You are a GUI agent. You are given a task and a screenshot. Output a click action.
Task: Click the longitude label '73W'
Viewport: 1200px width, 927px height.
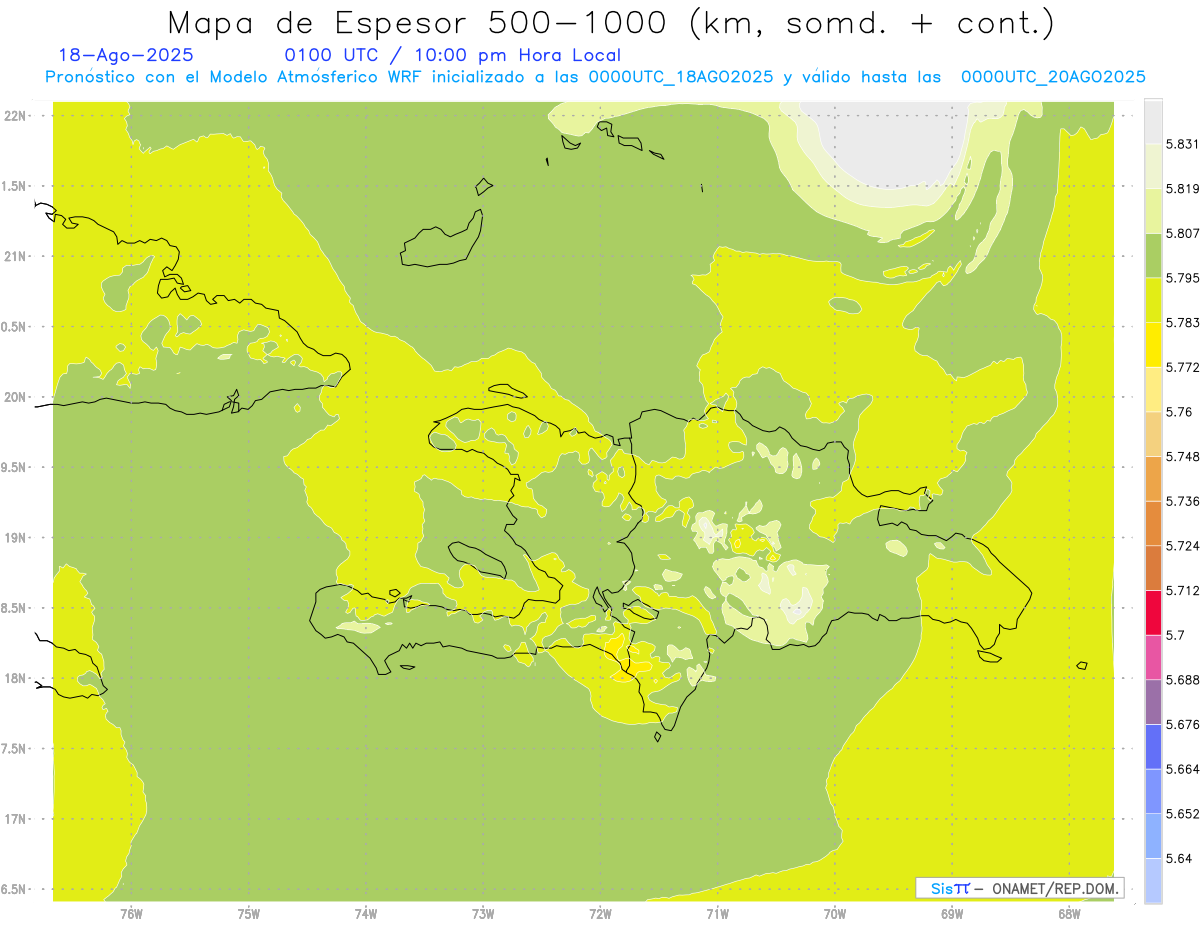coord(483,914)
